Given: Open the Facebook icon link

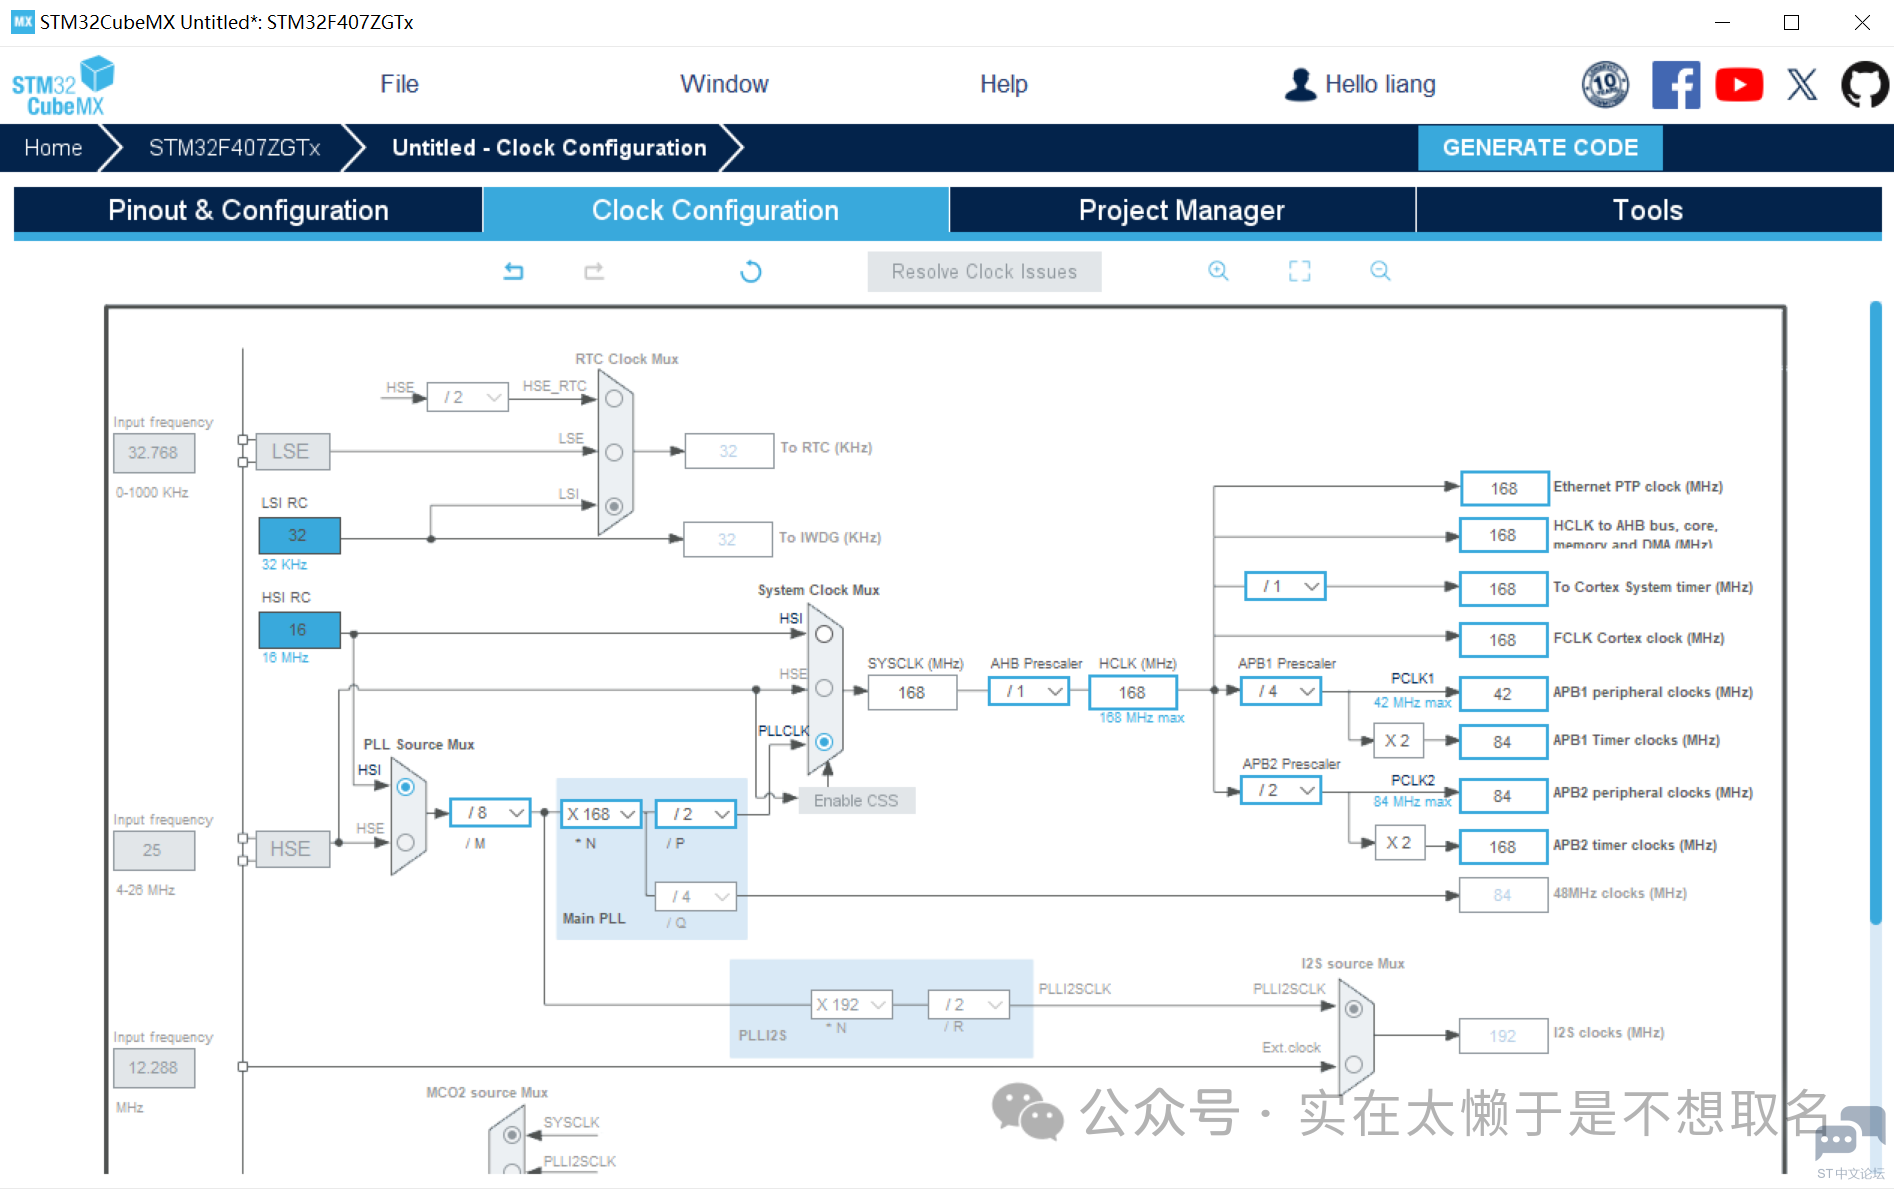Looking at the screenshot, I should click(x=1676, y=84).
